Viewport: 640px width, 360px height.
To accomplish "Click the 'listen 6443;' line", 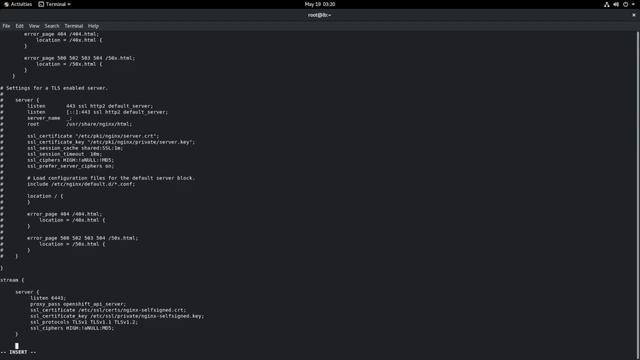I will click(x=48, y=298).
